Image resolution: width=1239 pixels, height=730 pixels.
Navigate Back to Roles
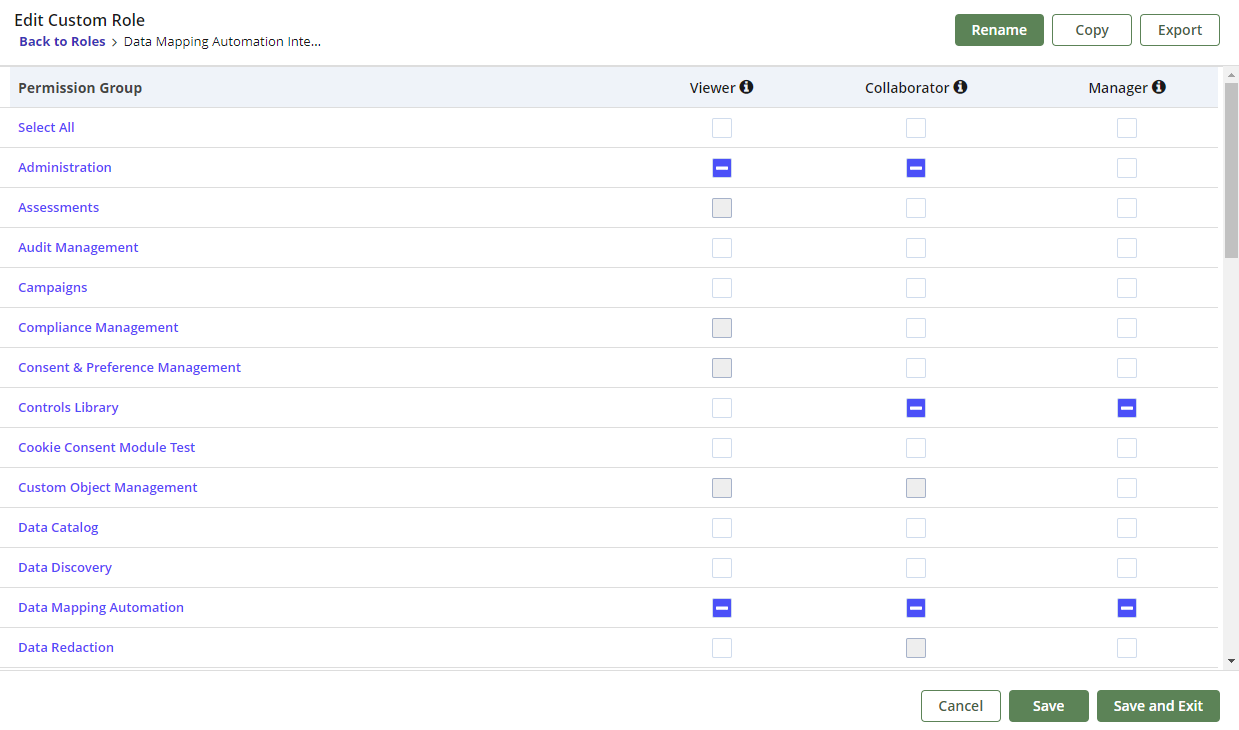[62, 41]
